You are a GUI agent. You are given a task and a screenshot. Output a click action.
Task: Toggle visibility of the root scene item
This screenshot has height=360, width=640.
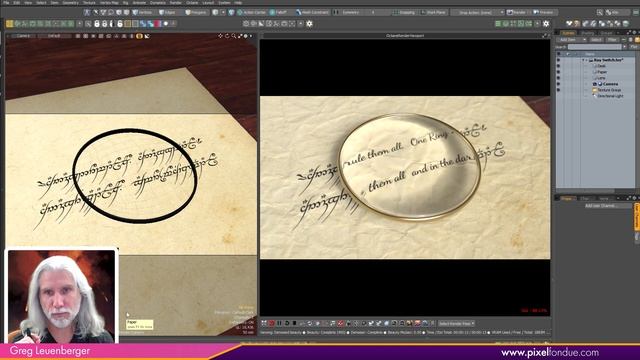pyautogui.click(x=558, y=60)
